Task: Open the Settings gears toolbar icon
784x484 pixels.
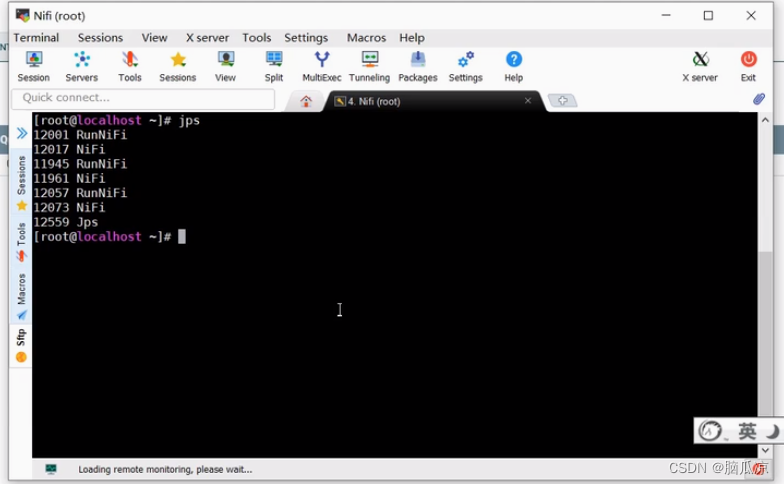Action: pyautogui.click(x=466, y=66)
